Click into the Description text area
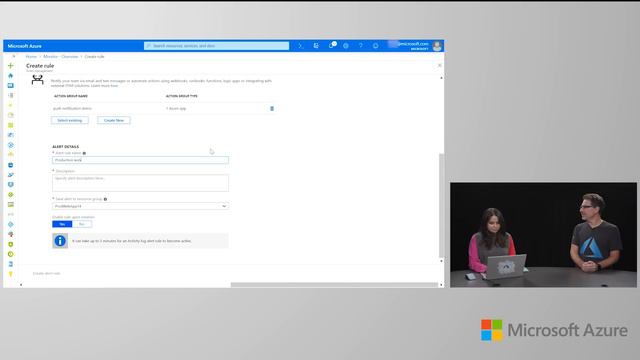Image resolution: width=640 pixels, height=360 pixels. pos(140,183)
